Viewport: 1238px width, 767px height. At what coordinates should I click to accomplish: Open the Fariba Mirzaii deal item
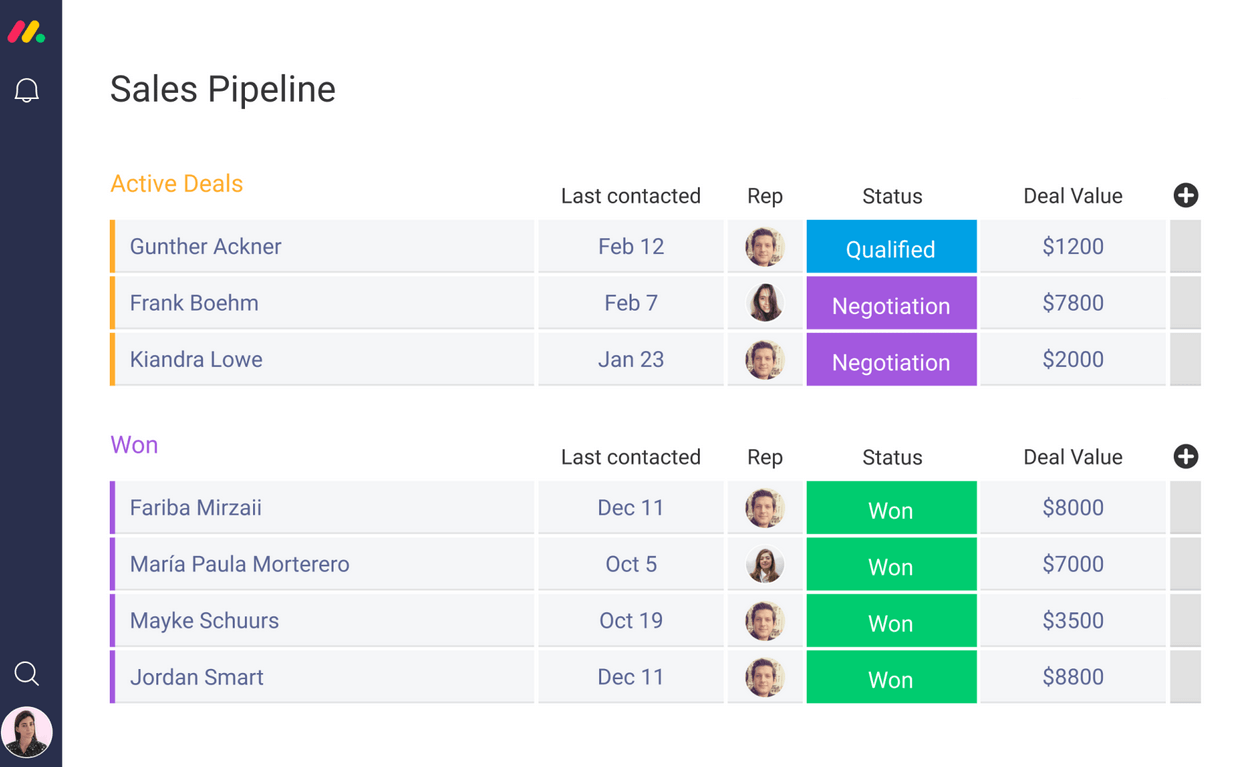(x=196, y=508)
